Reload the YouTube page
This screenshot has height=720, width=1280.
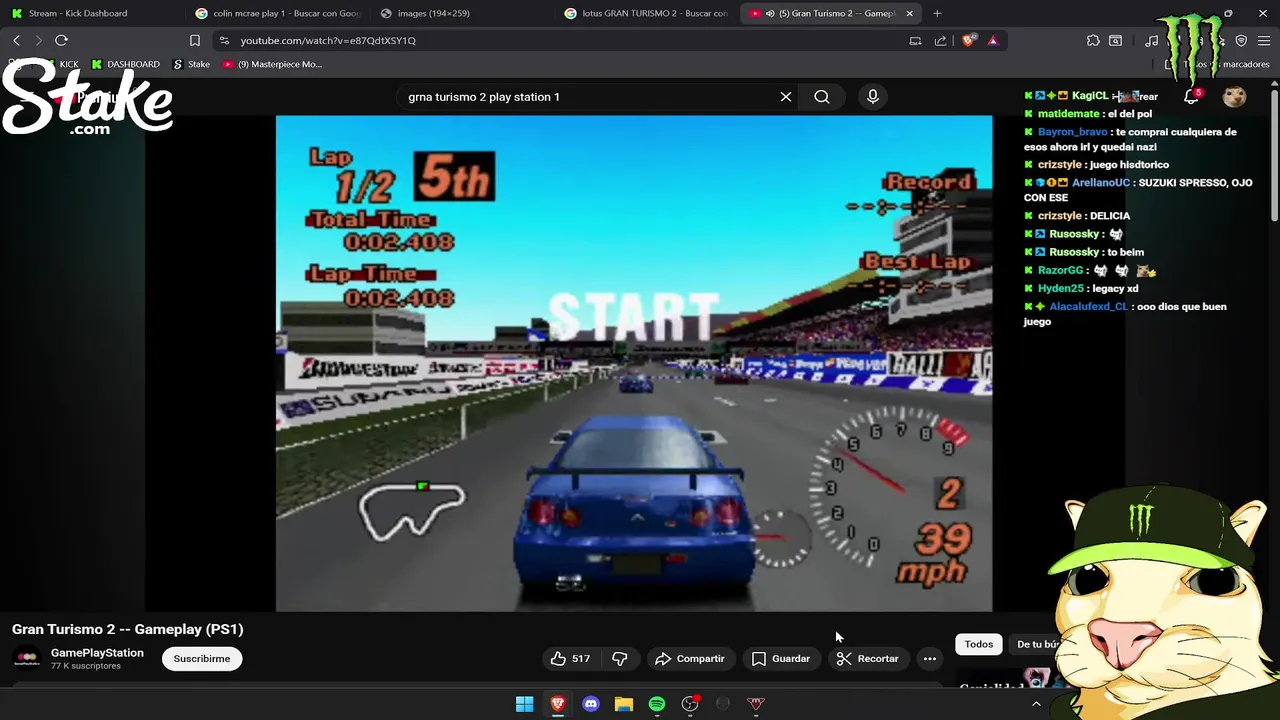pyautogui.click(x=61, y=40)
